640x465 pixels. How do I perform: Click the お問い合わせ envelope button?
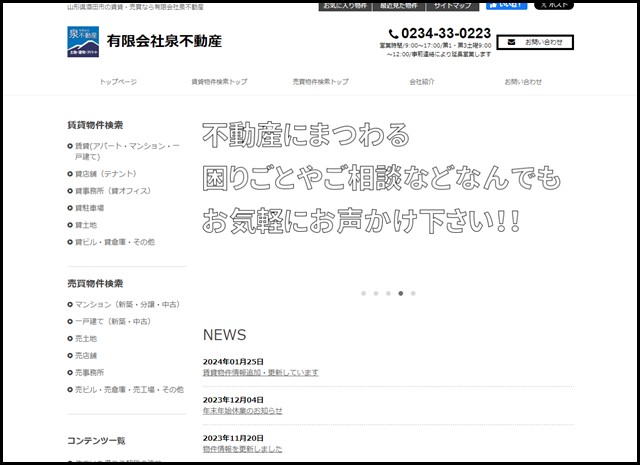coord(536,42)
